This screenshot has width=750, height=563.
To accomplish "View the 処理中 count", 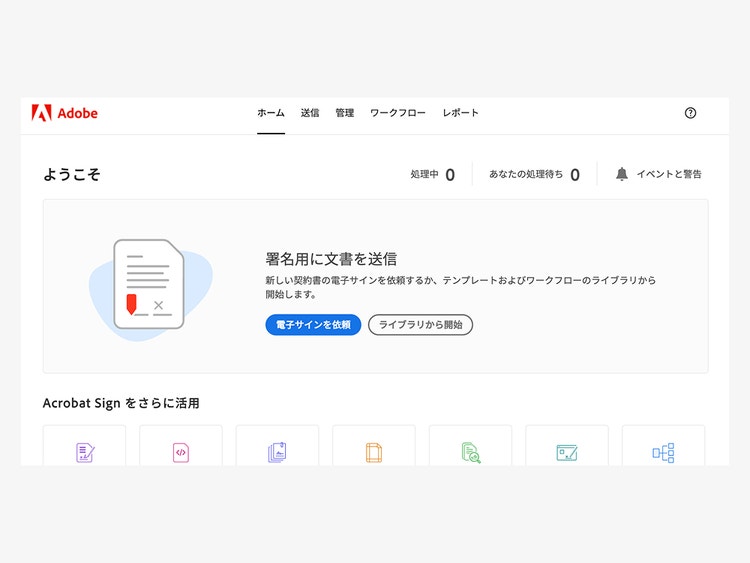I will [x=432, y=175].
